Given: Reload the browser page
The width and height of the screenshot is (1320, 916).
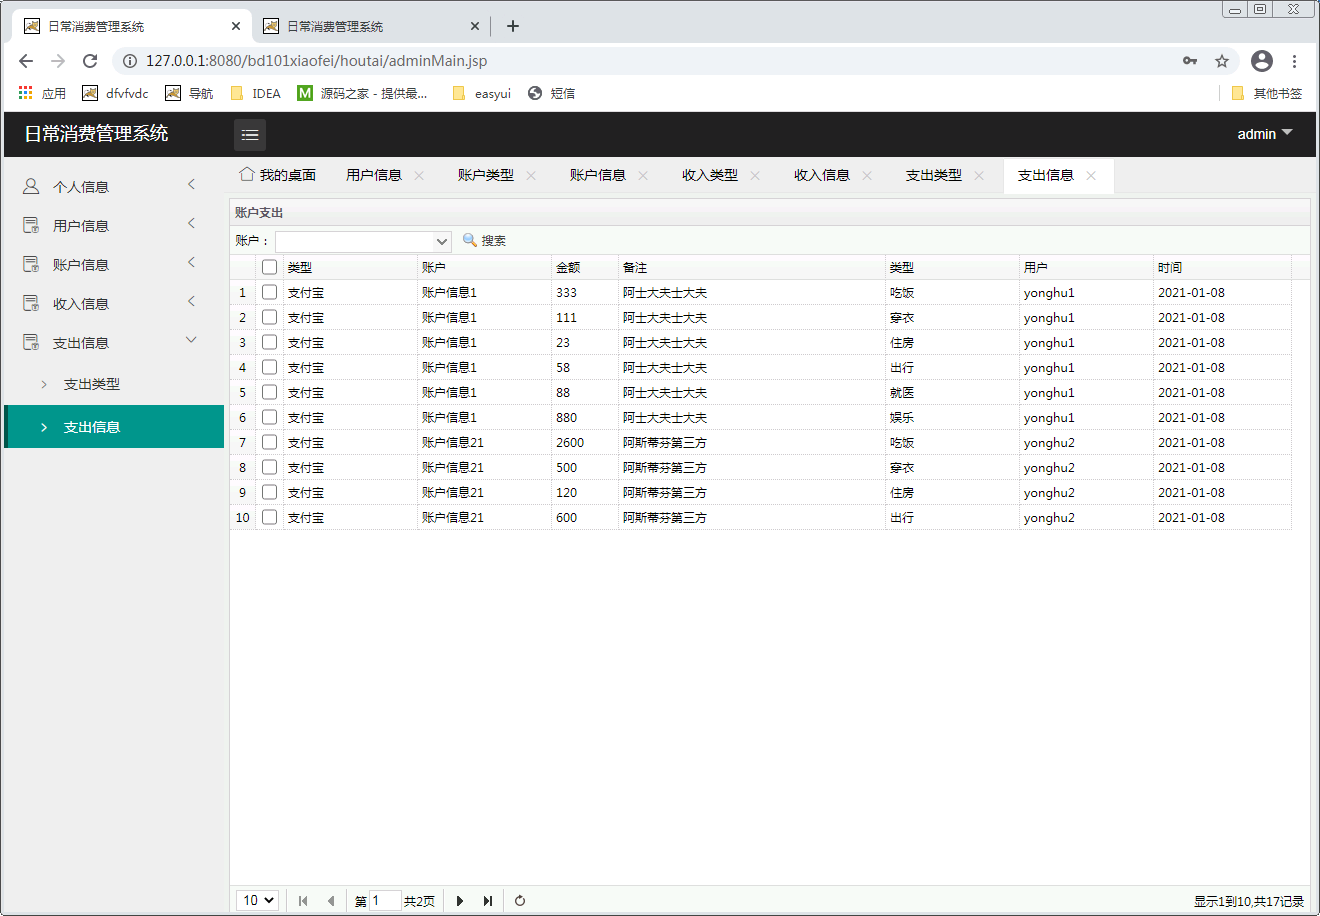Looking at the screenshot, I should pyautogui.click(x=90, y=61).
